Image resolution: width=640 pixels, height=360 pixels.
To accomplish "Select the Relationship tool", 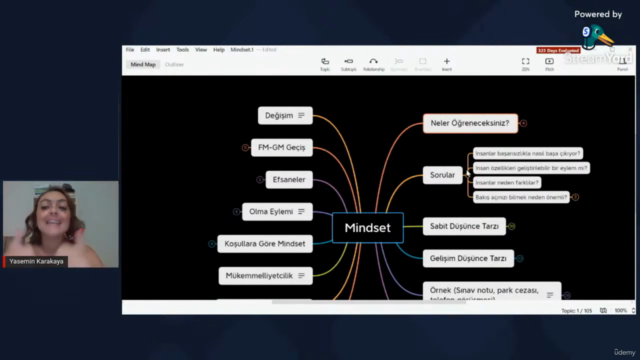I will (x=373, y=64).
